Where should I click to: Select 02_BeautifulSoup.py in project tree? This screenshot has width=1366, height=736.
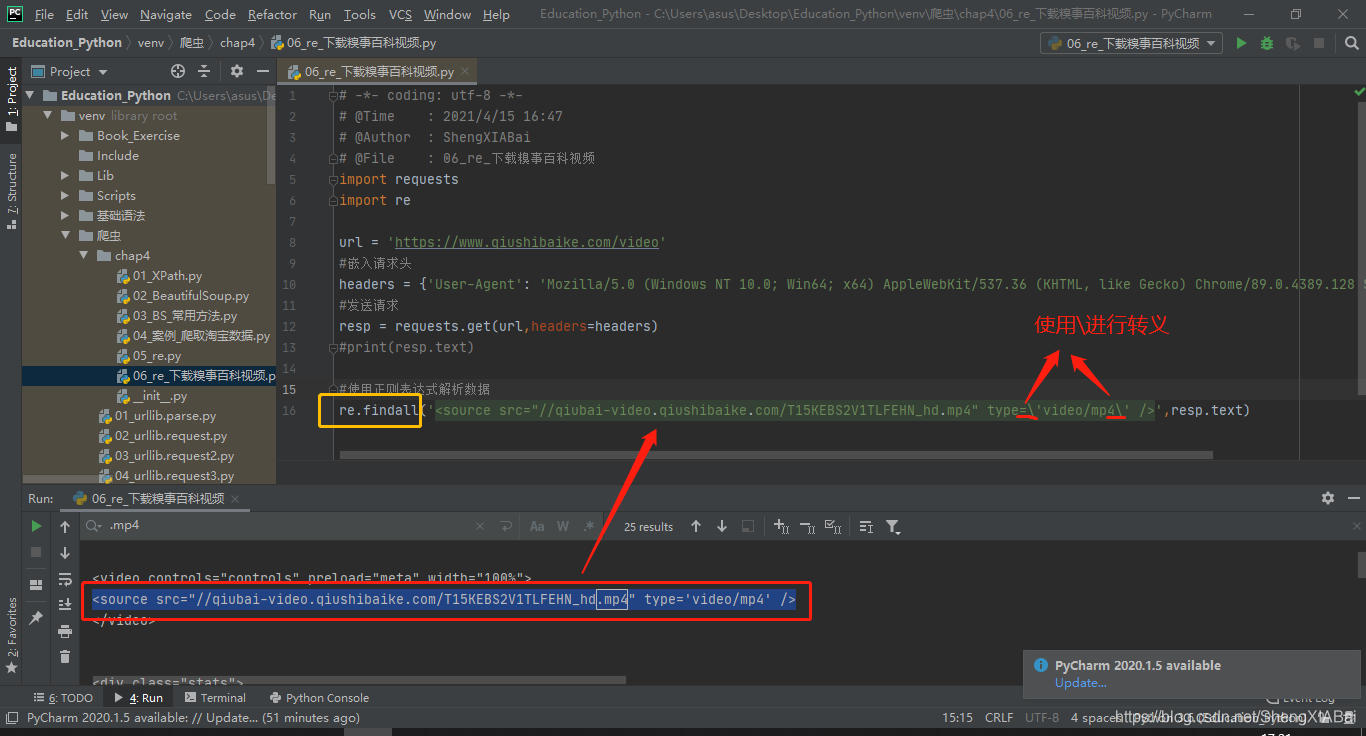click(x=190, y=295)
